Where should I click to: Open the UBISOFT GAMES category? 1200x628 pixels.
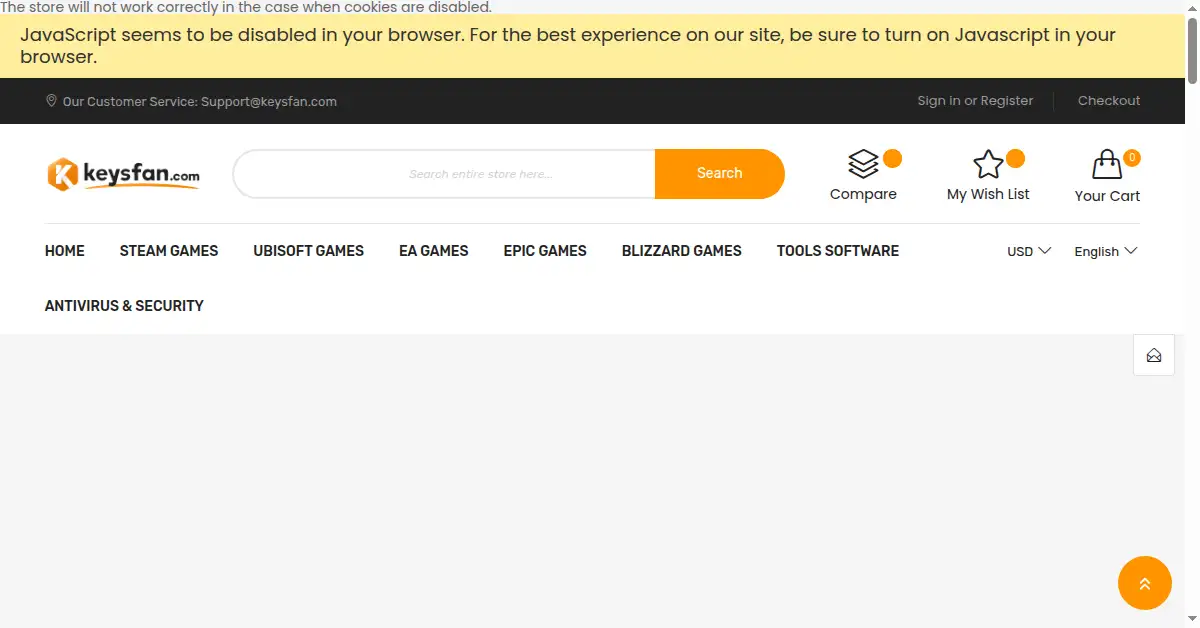[x=309, y=251]
